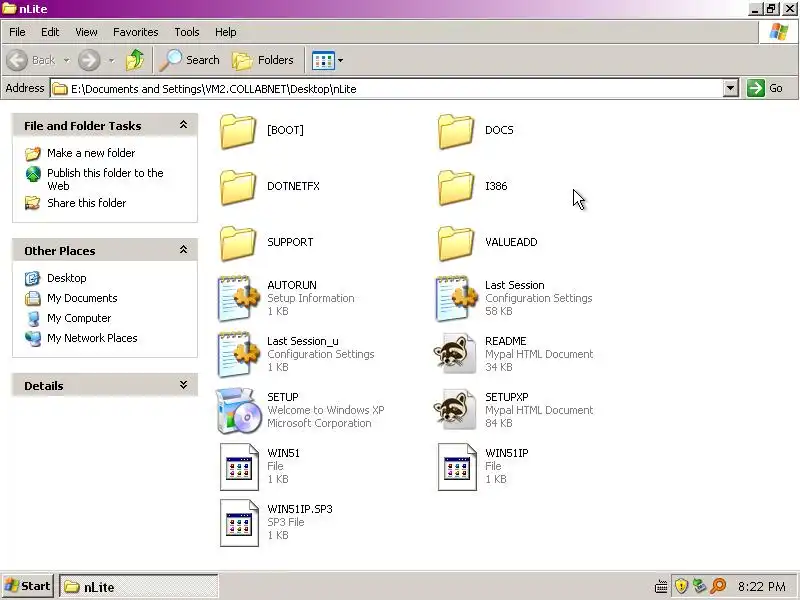Click the Start button
800x600 pixels.
[x=27, y=586]
